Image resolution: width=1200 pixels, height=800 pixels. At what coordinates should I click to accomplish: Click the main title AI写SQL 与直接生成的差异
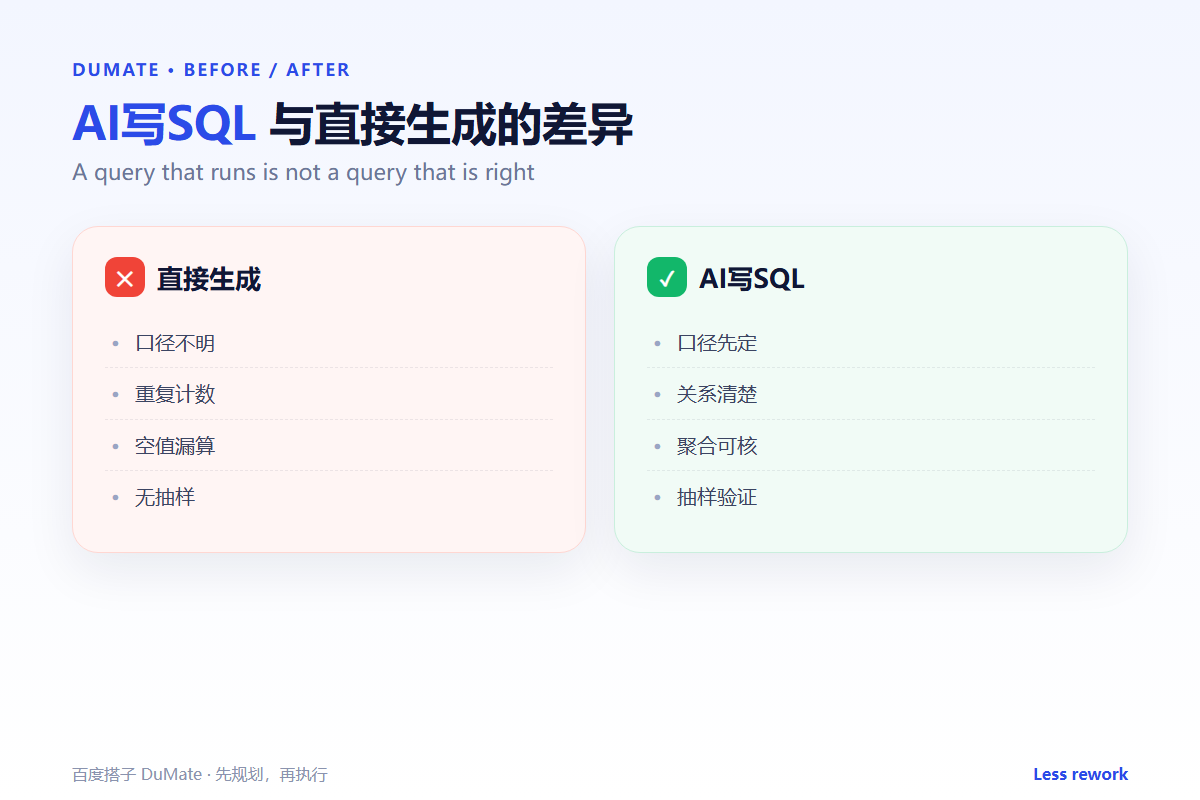coord(352,126)
